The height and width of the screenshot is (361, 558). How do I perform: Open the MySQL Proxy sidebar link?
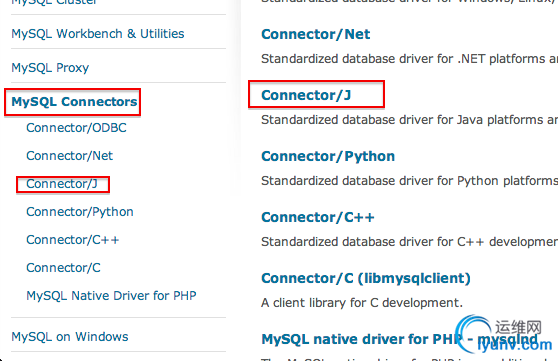[x=50, y=68]
